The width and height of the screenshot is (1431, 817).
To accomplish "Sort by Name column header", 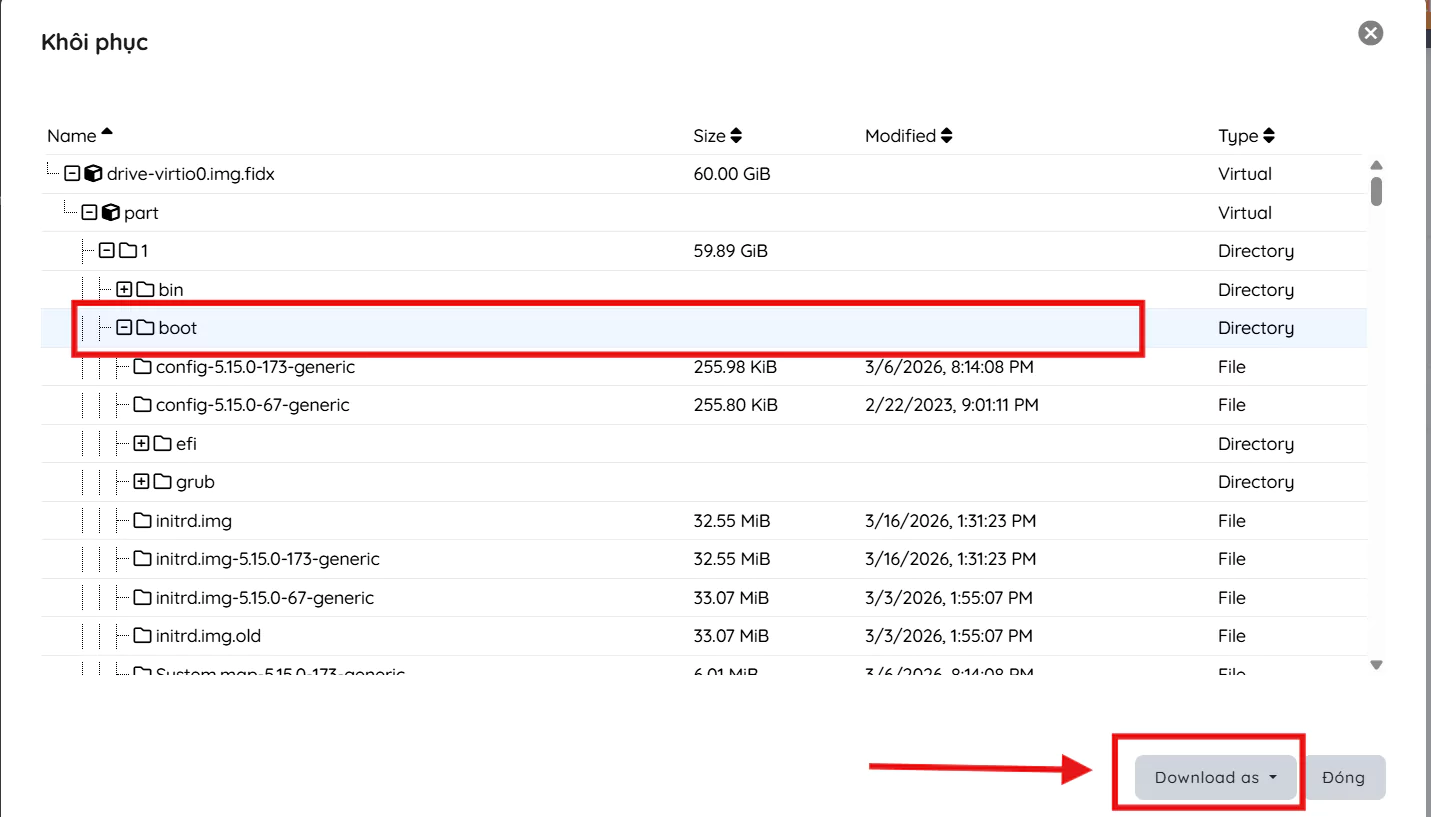I will tap(72, 136).
